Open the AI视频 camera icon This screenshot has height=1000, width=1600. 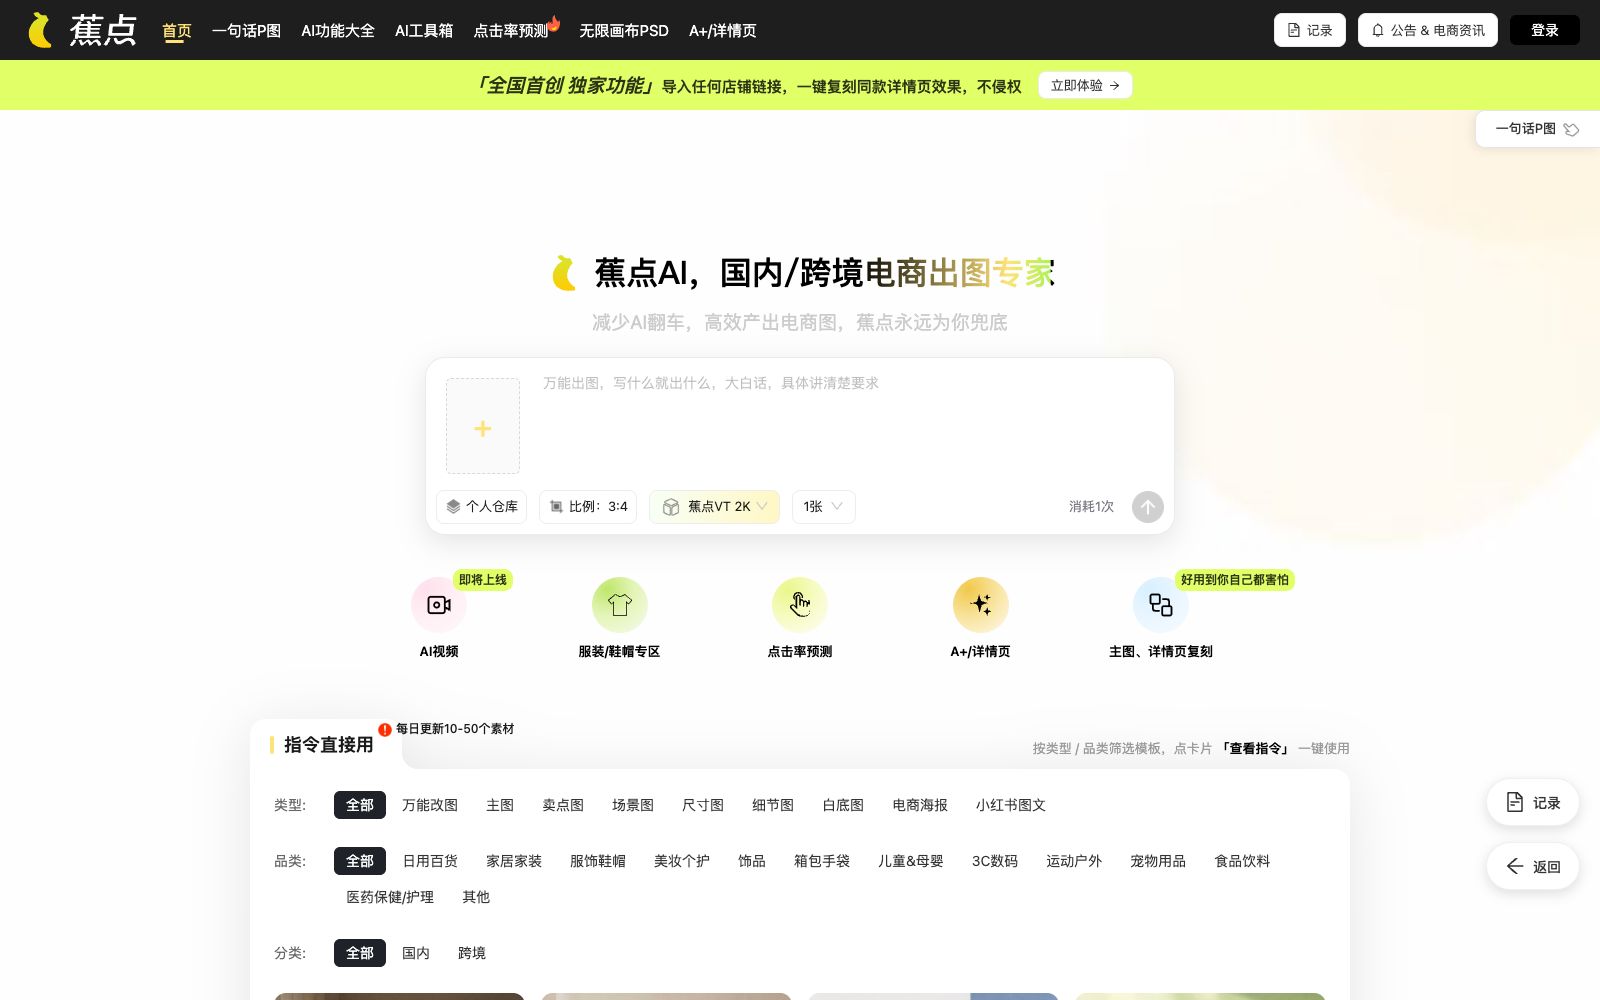click(x=439, y=605)
